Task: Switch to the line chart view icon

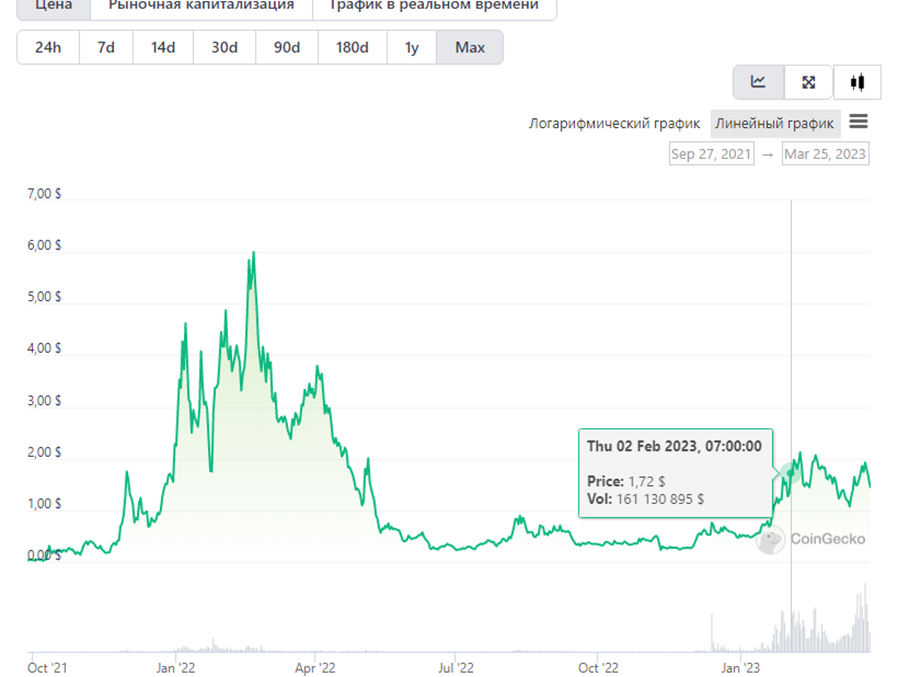Action: (x=758, y=82)
